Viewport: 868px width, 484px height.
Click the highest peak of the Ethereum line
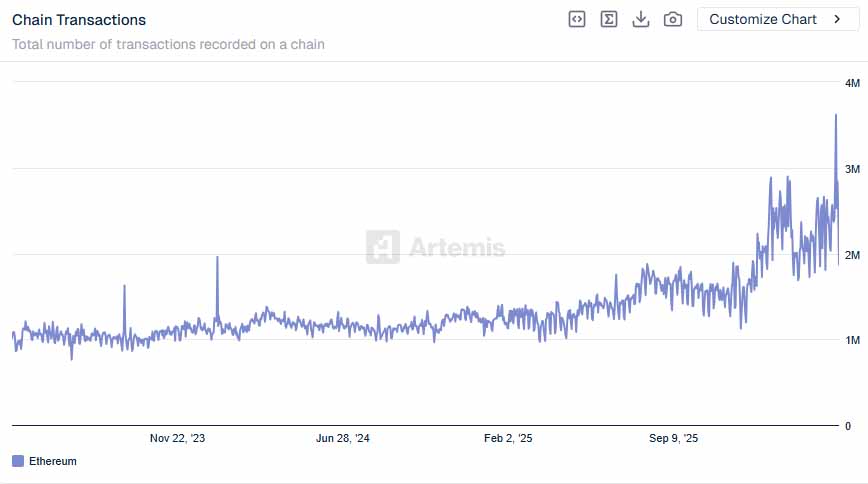click(x=836, y=115)
